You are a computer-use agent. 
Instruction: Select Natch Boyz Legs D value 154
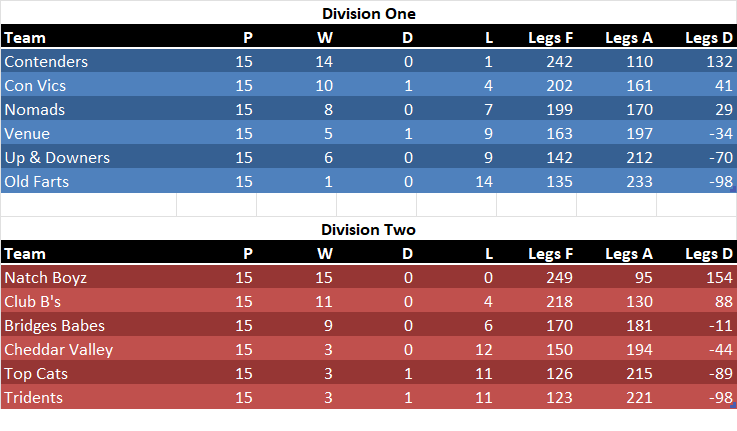coord(718,277)
